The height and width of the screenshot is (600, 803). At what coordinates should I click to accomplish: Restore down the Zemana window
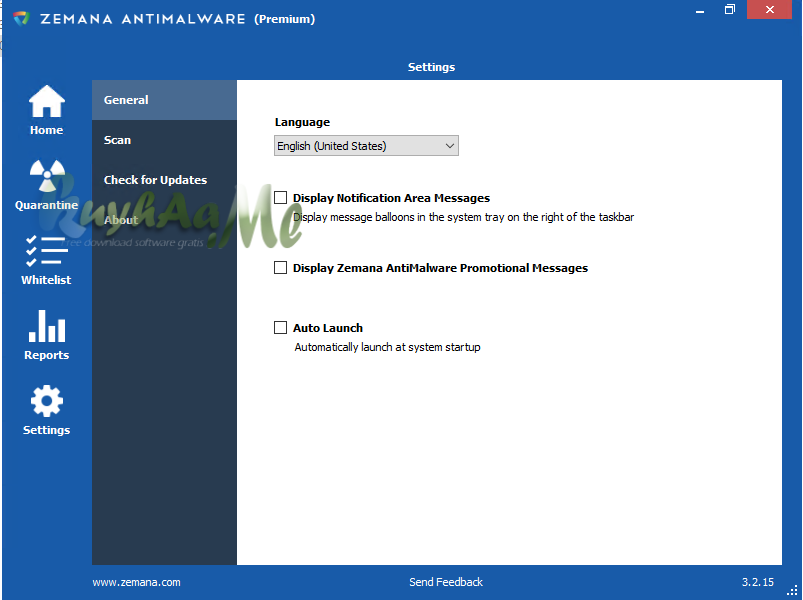coord(730,9)
